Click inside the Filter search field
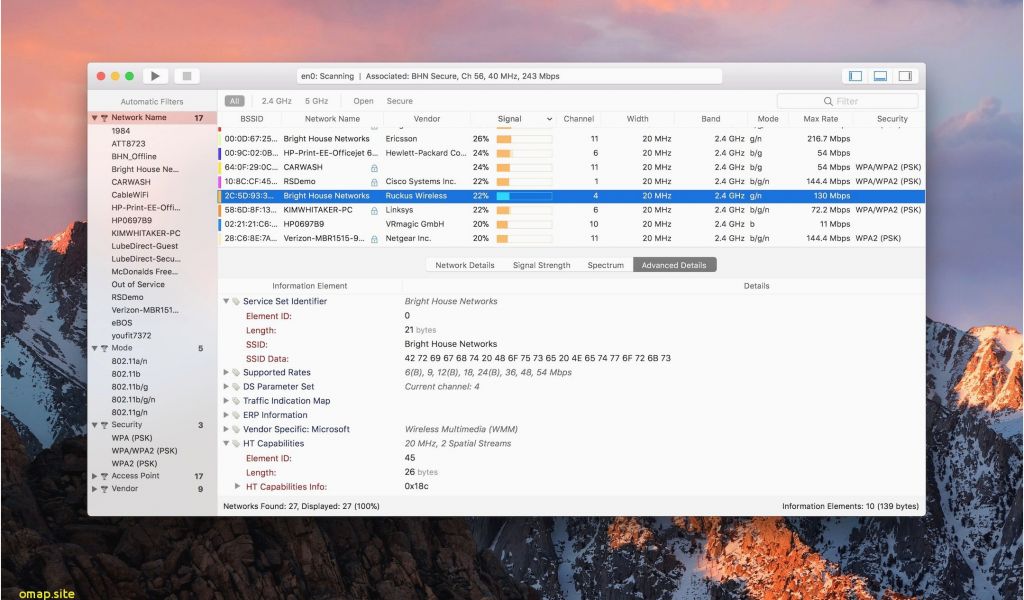Screen dimensions: 1024x600 848,101
